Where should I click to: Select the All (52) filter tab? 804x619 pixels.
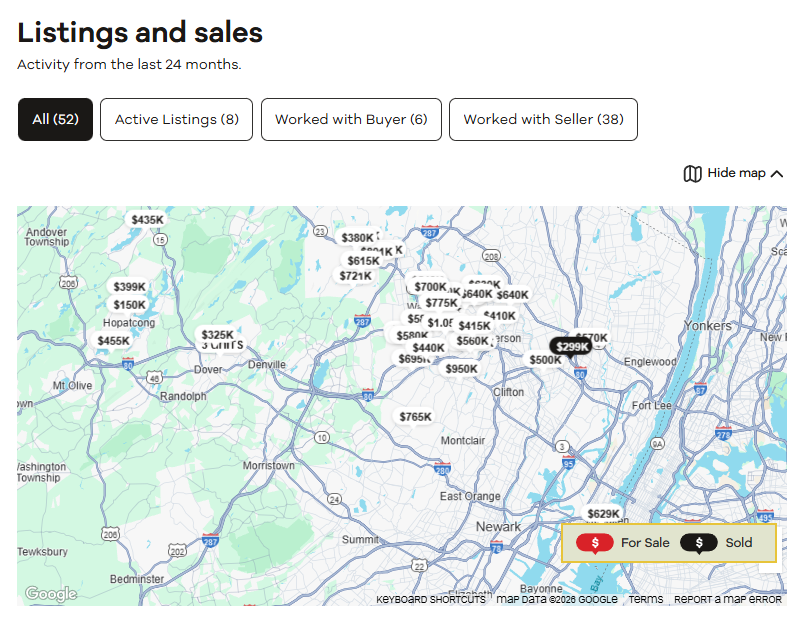tap(55, 119)
